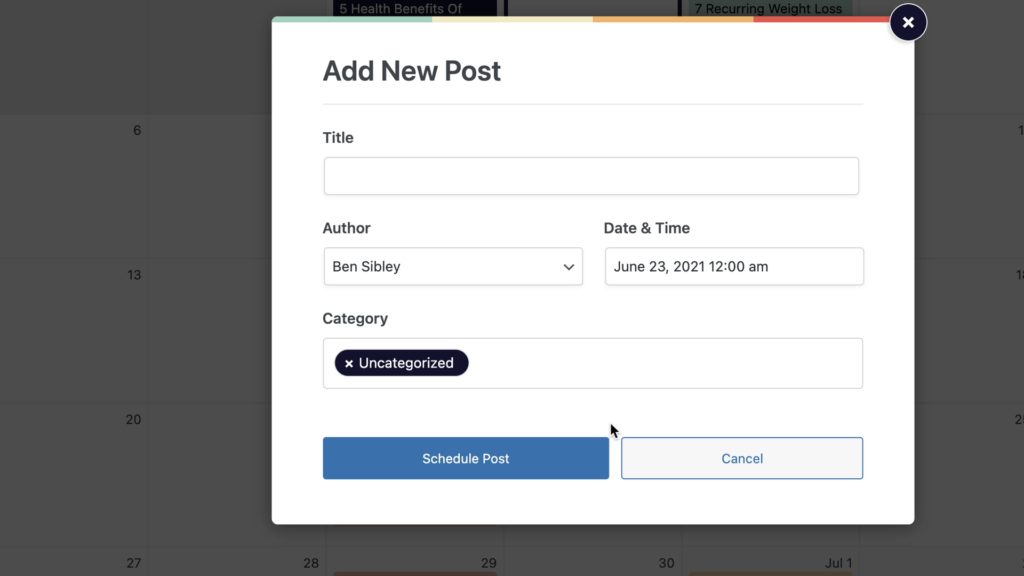
Task: Click the Category field label
Action: pyautogui.click(x=355, y=319)
